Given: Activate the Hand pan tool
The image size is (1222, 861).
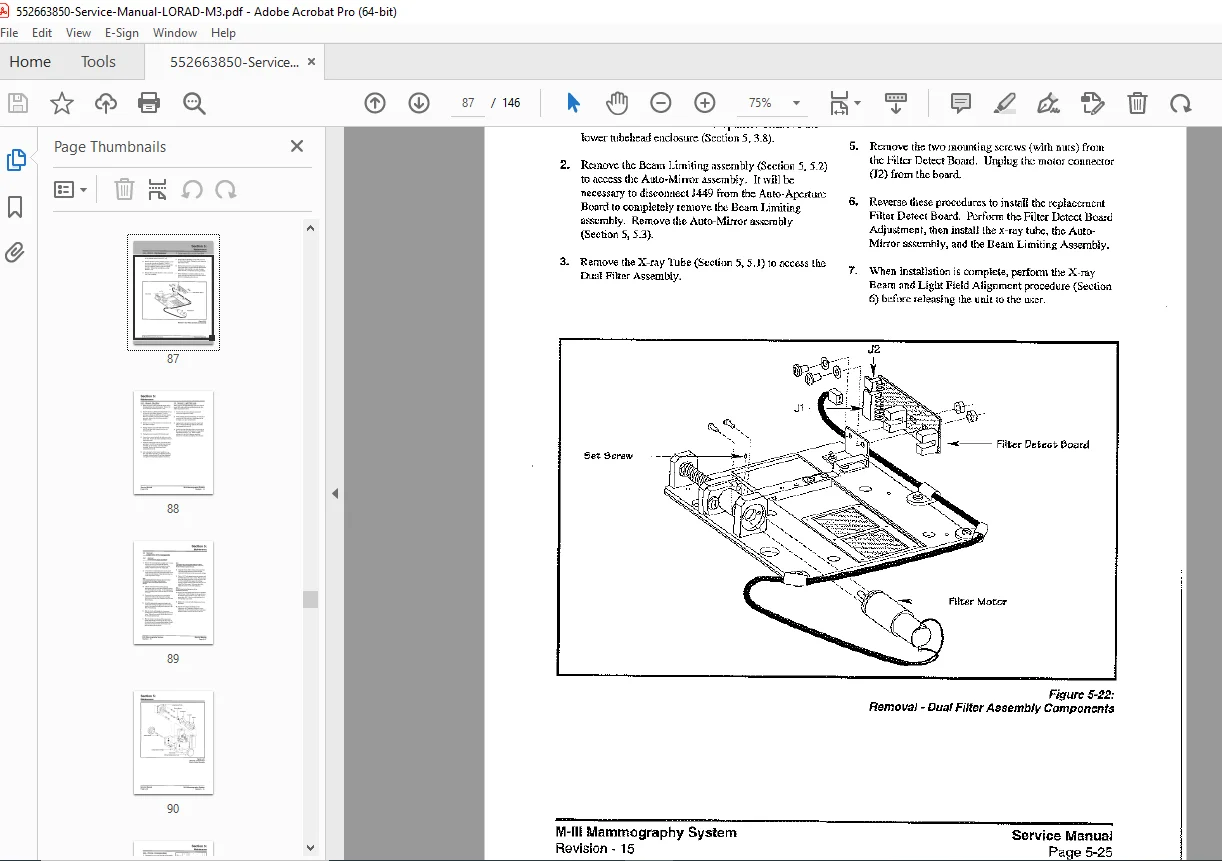Looking at the screenshot, I should (x=617, y=103).
